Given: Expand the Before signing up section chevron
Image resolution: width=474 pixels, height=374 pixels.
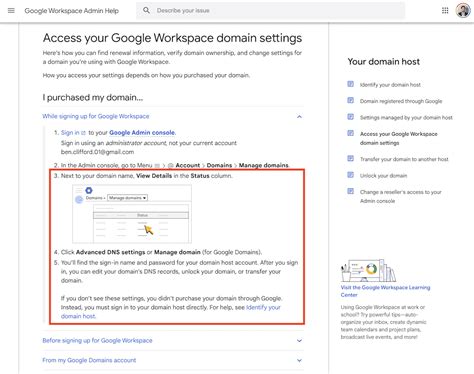Looking at the screenshot, I should point(299,341).
